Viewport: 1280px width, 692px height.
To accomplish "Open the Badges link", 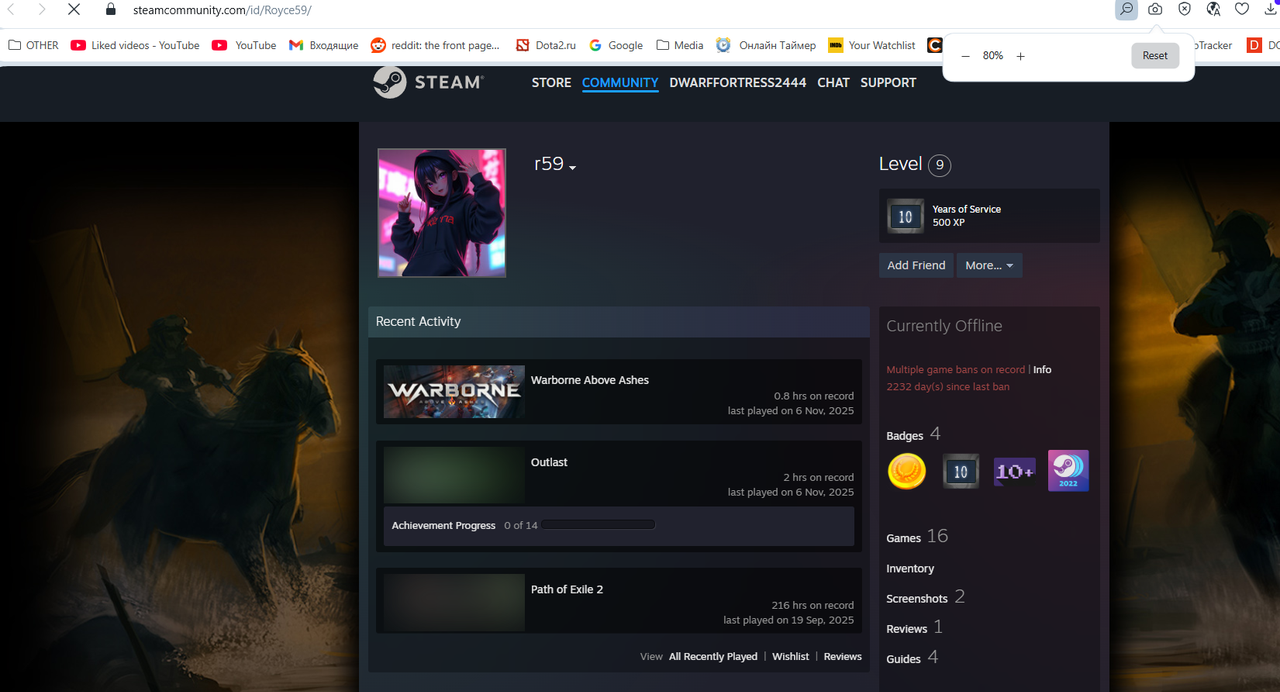I will pyautogui.click(x=905, y=436).
